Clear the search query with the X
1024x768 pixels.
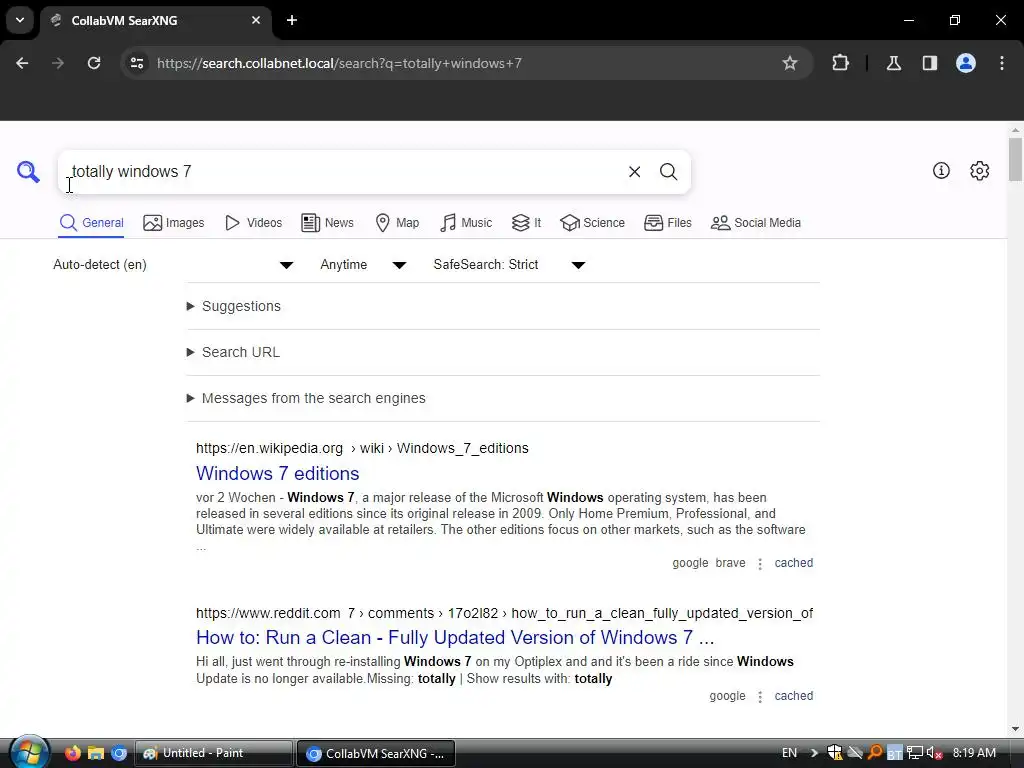[x=634, y=172]
